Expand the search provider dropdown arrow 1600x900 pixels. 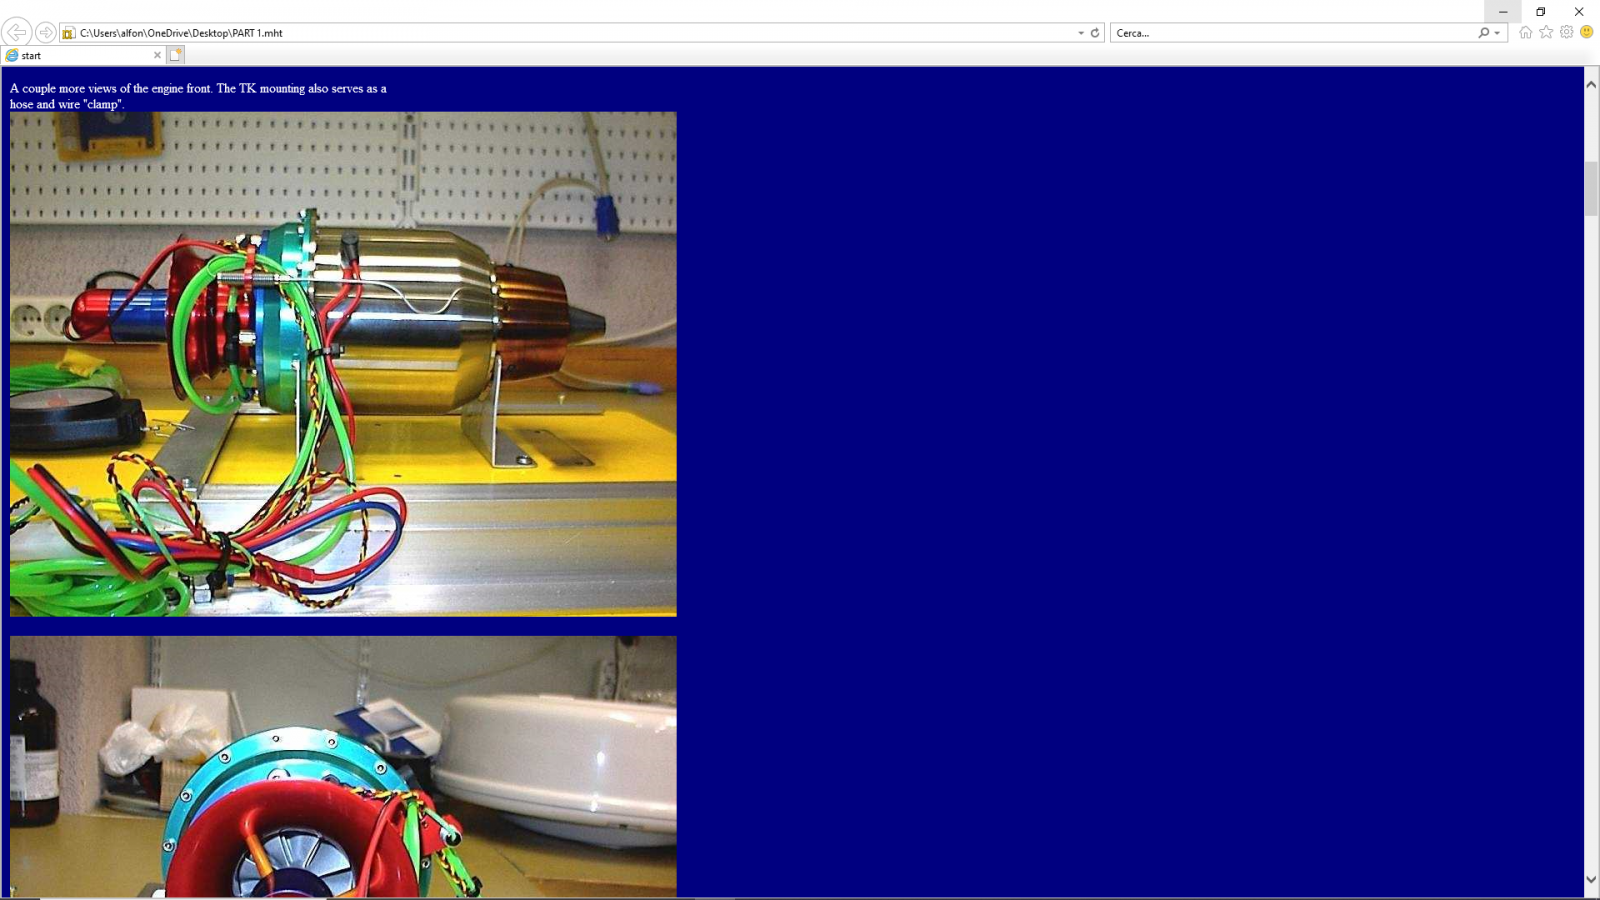click(1497, 33)
